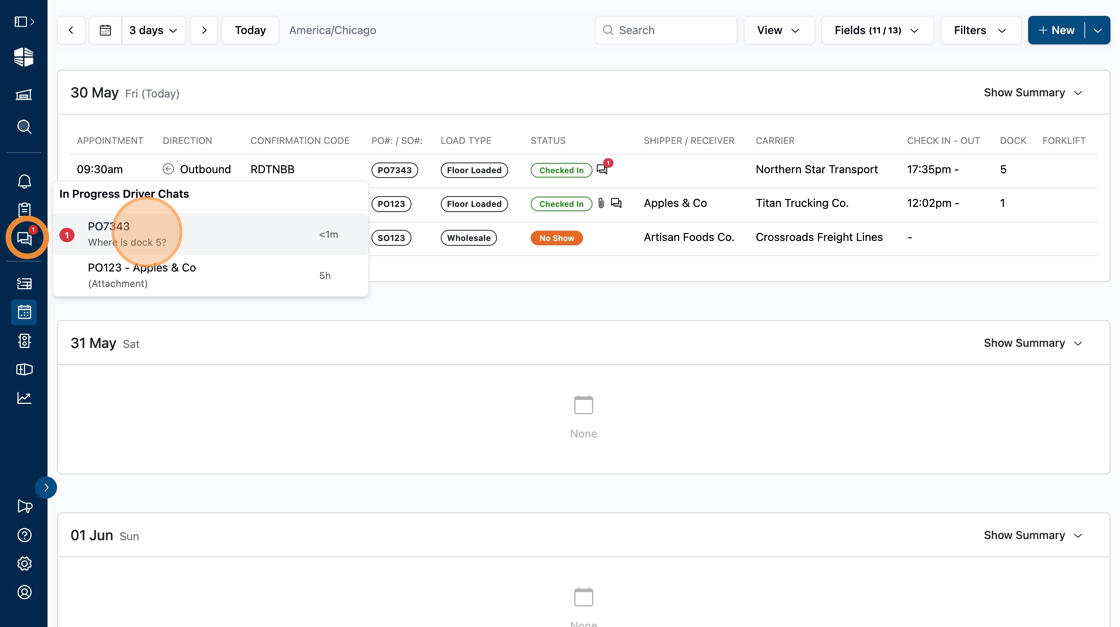This screenshot has width=1120, height=627.
Task: Open the date picker calendar icon
Action: (105, 30)
